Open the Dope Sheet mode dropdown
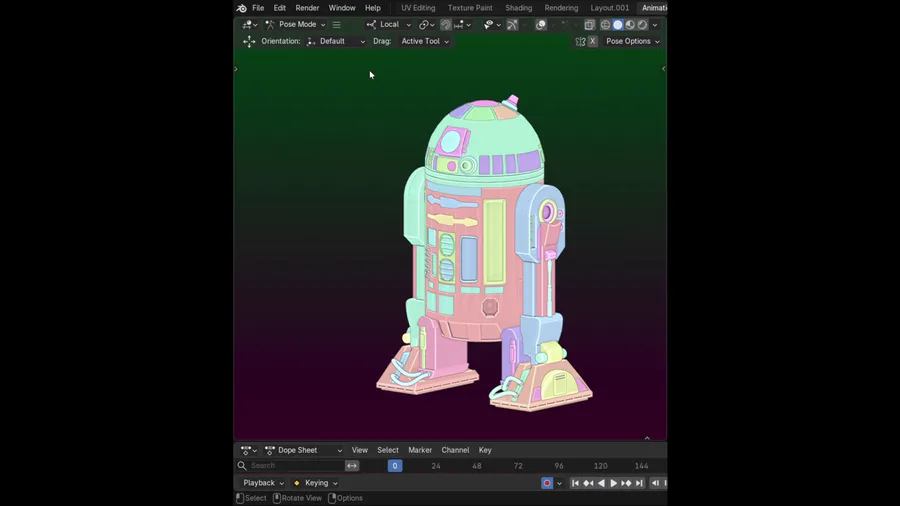Viewport: 900px width, 506px height. coord(303,450)
